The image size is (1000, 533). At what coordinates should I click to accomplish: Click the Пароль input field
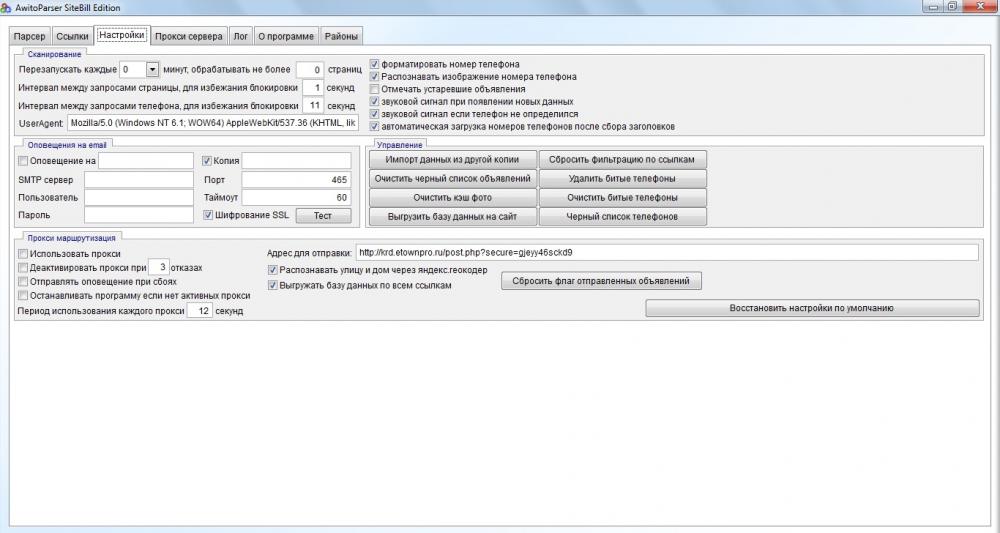pos(138,215)
